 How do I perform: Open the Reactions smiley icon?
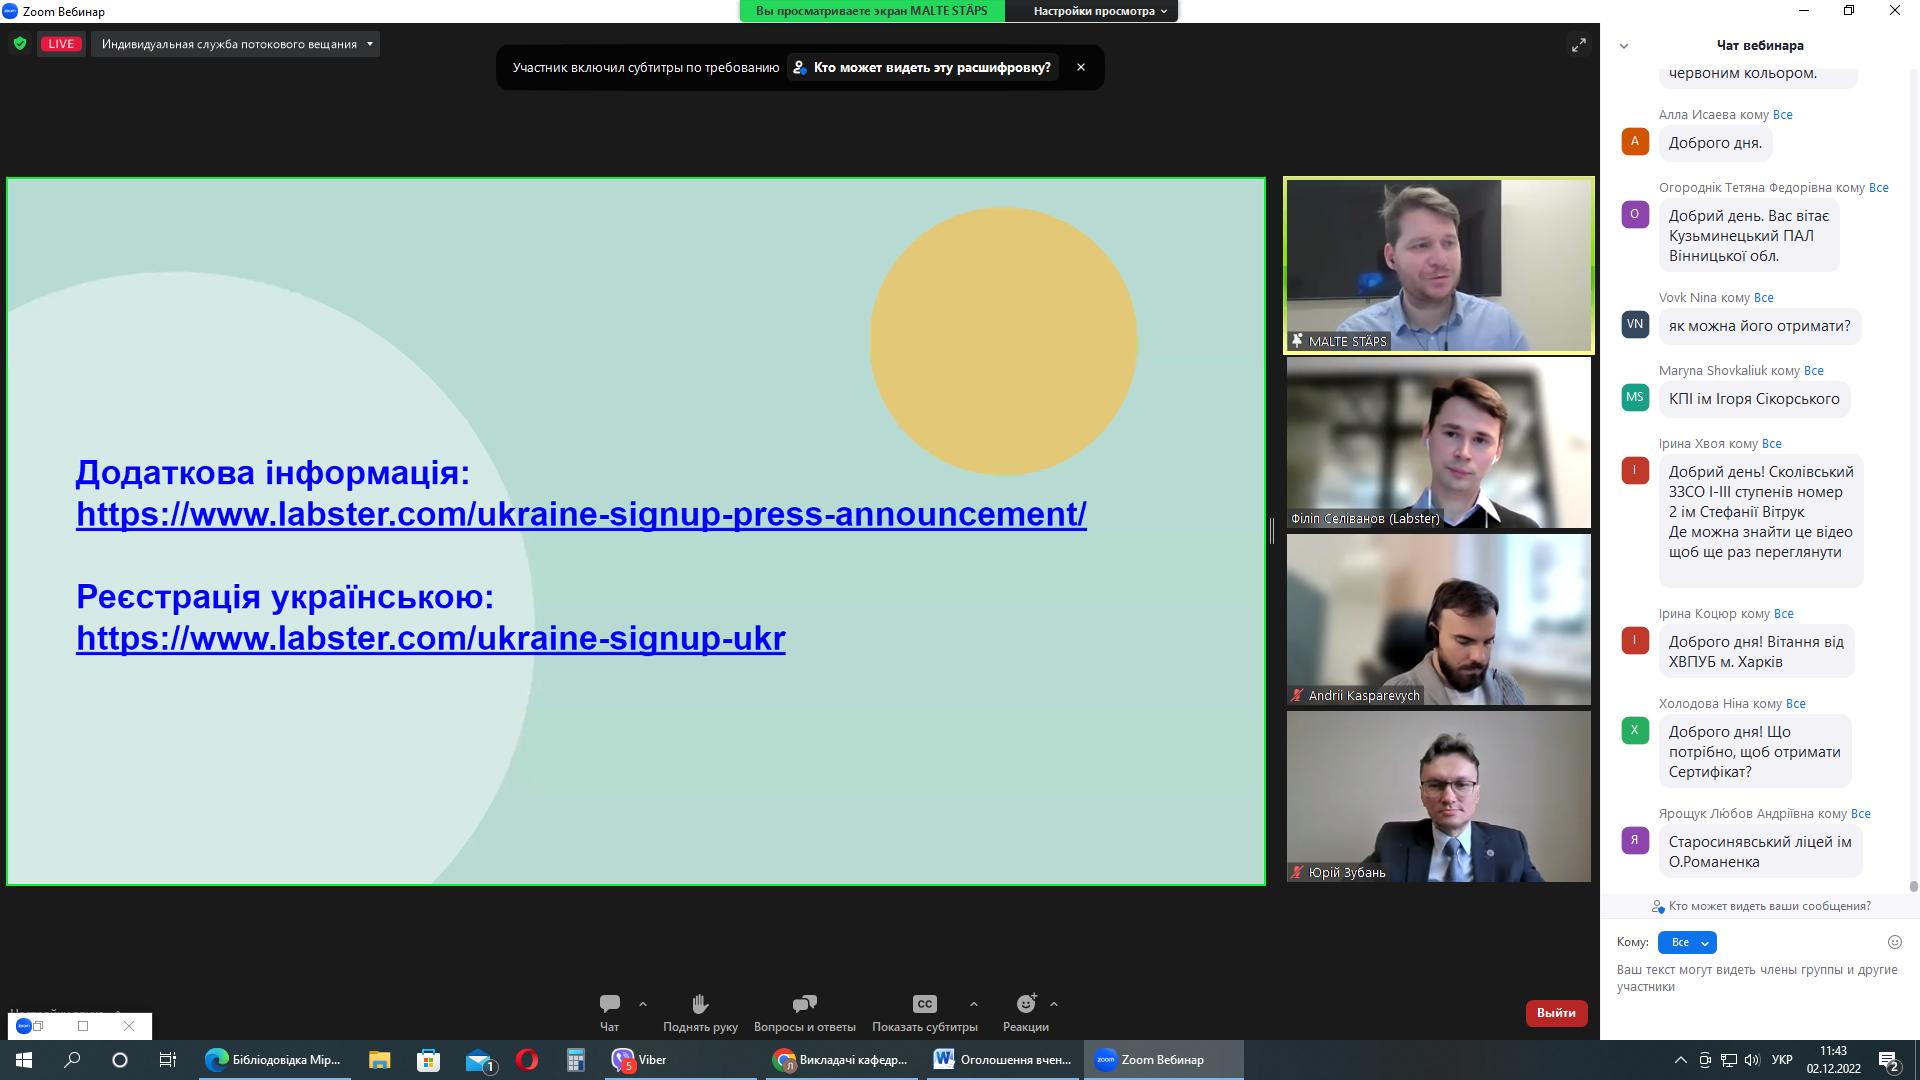pos(1026,1004)
